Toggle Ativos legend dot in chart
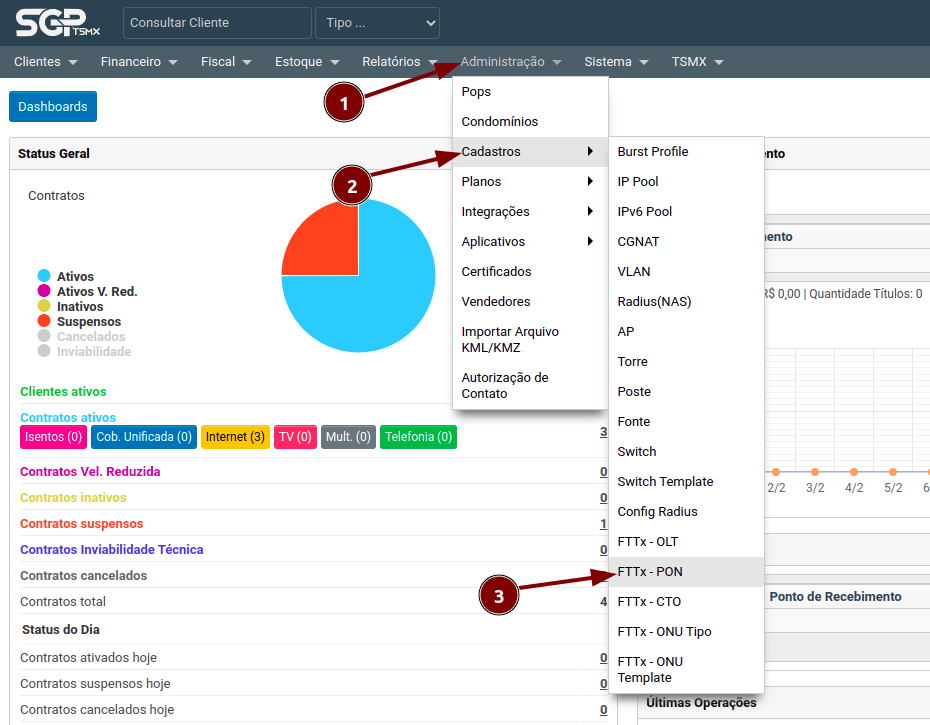Image resolution: width=930 pixels, height=725 pixels. coord(44,277)
